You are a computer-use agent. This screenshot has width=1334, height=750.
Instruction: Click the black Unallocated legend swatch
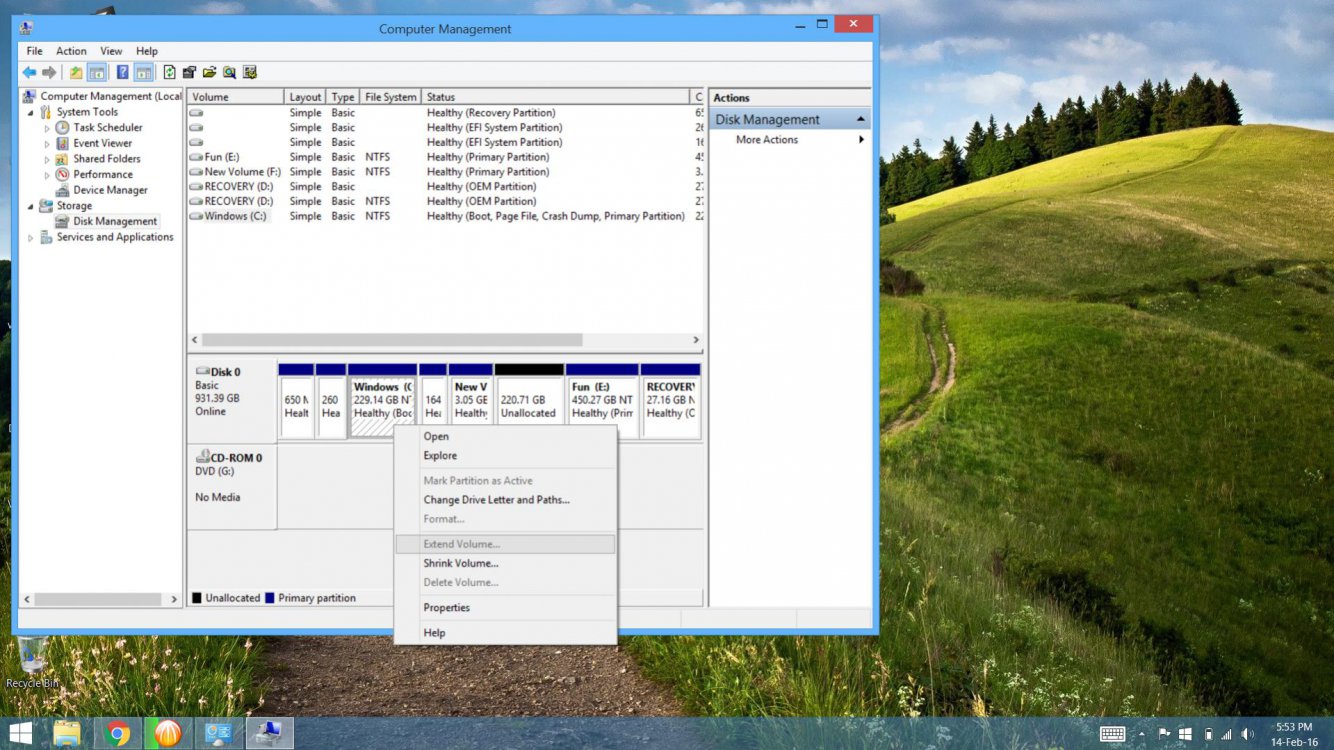pos(197,598)
